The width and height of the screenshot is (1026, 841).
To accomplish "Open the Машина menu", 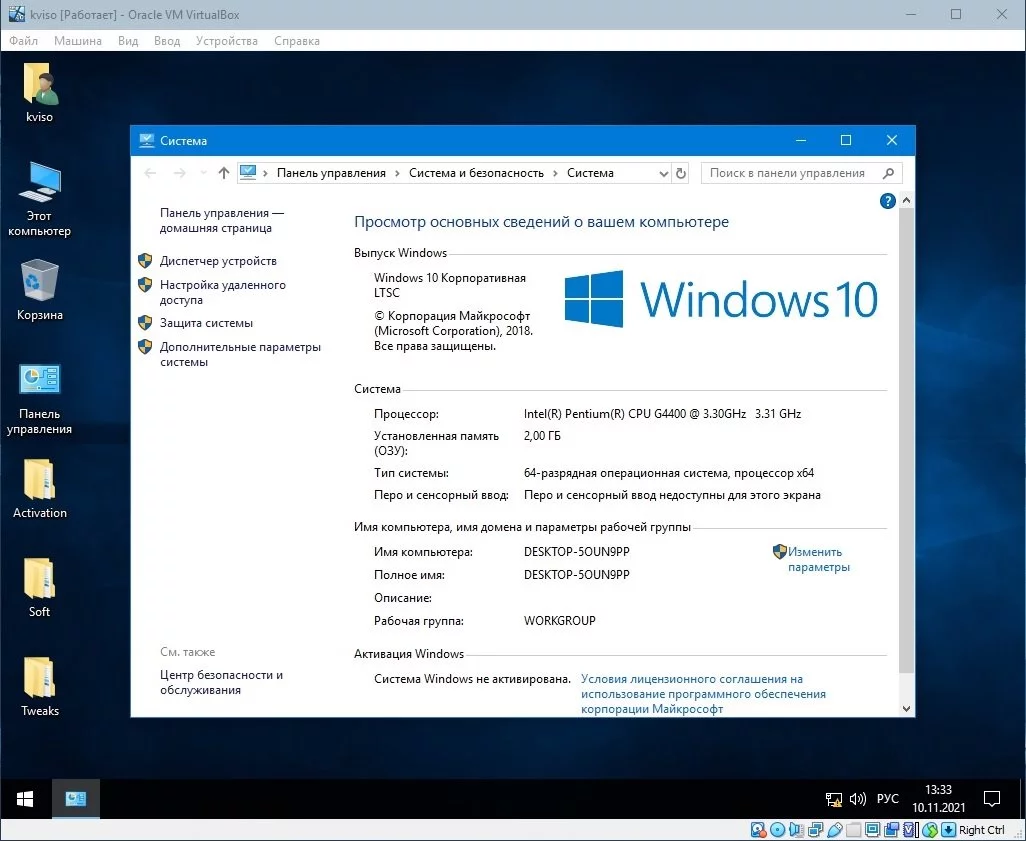I will pos(78,41).
